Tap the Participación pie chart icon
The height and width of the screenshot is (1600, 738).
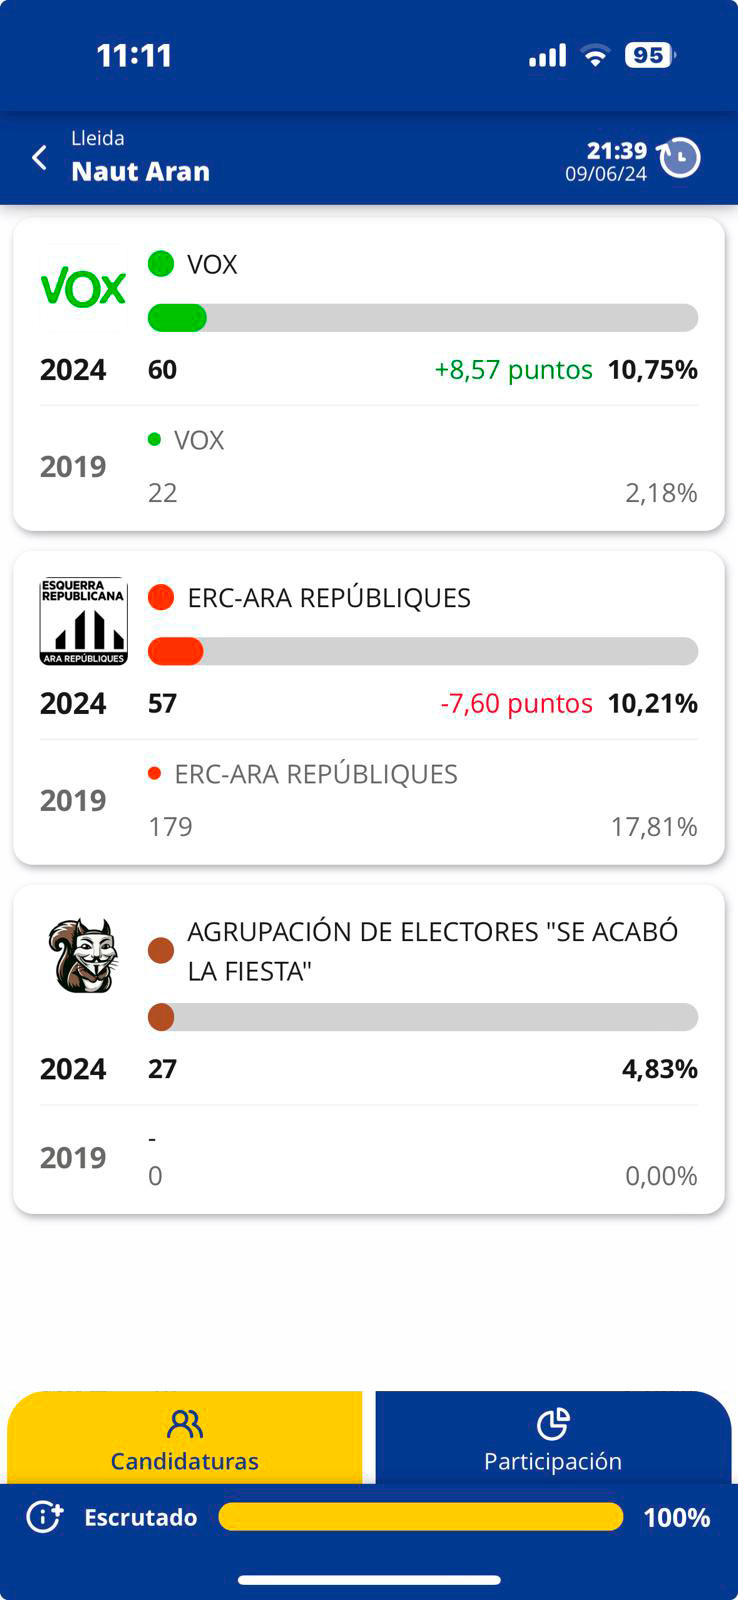(x=553, y=1423)
